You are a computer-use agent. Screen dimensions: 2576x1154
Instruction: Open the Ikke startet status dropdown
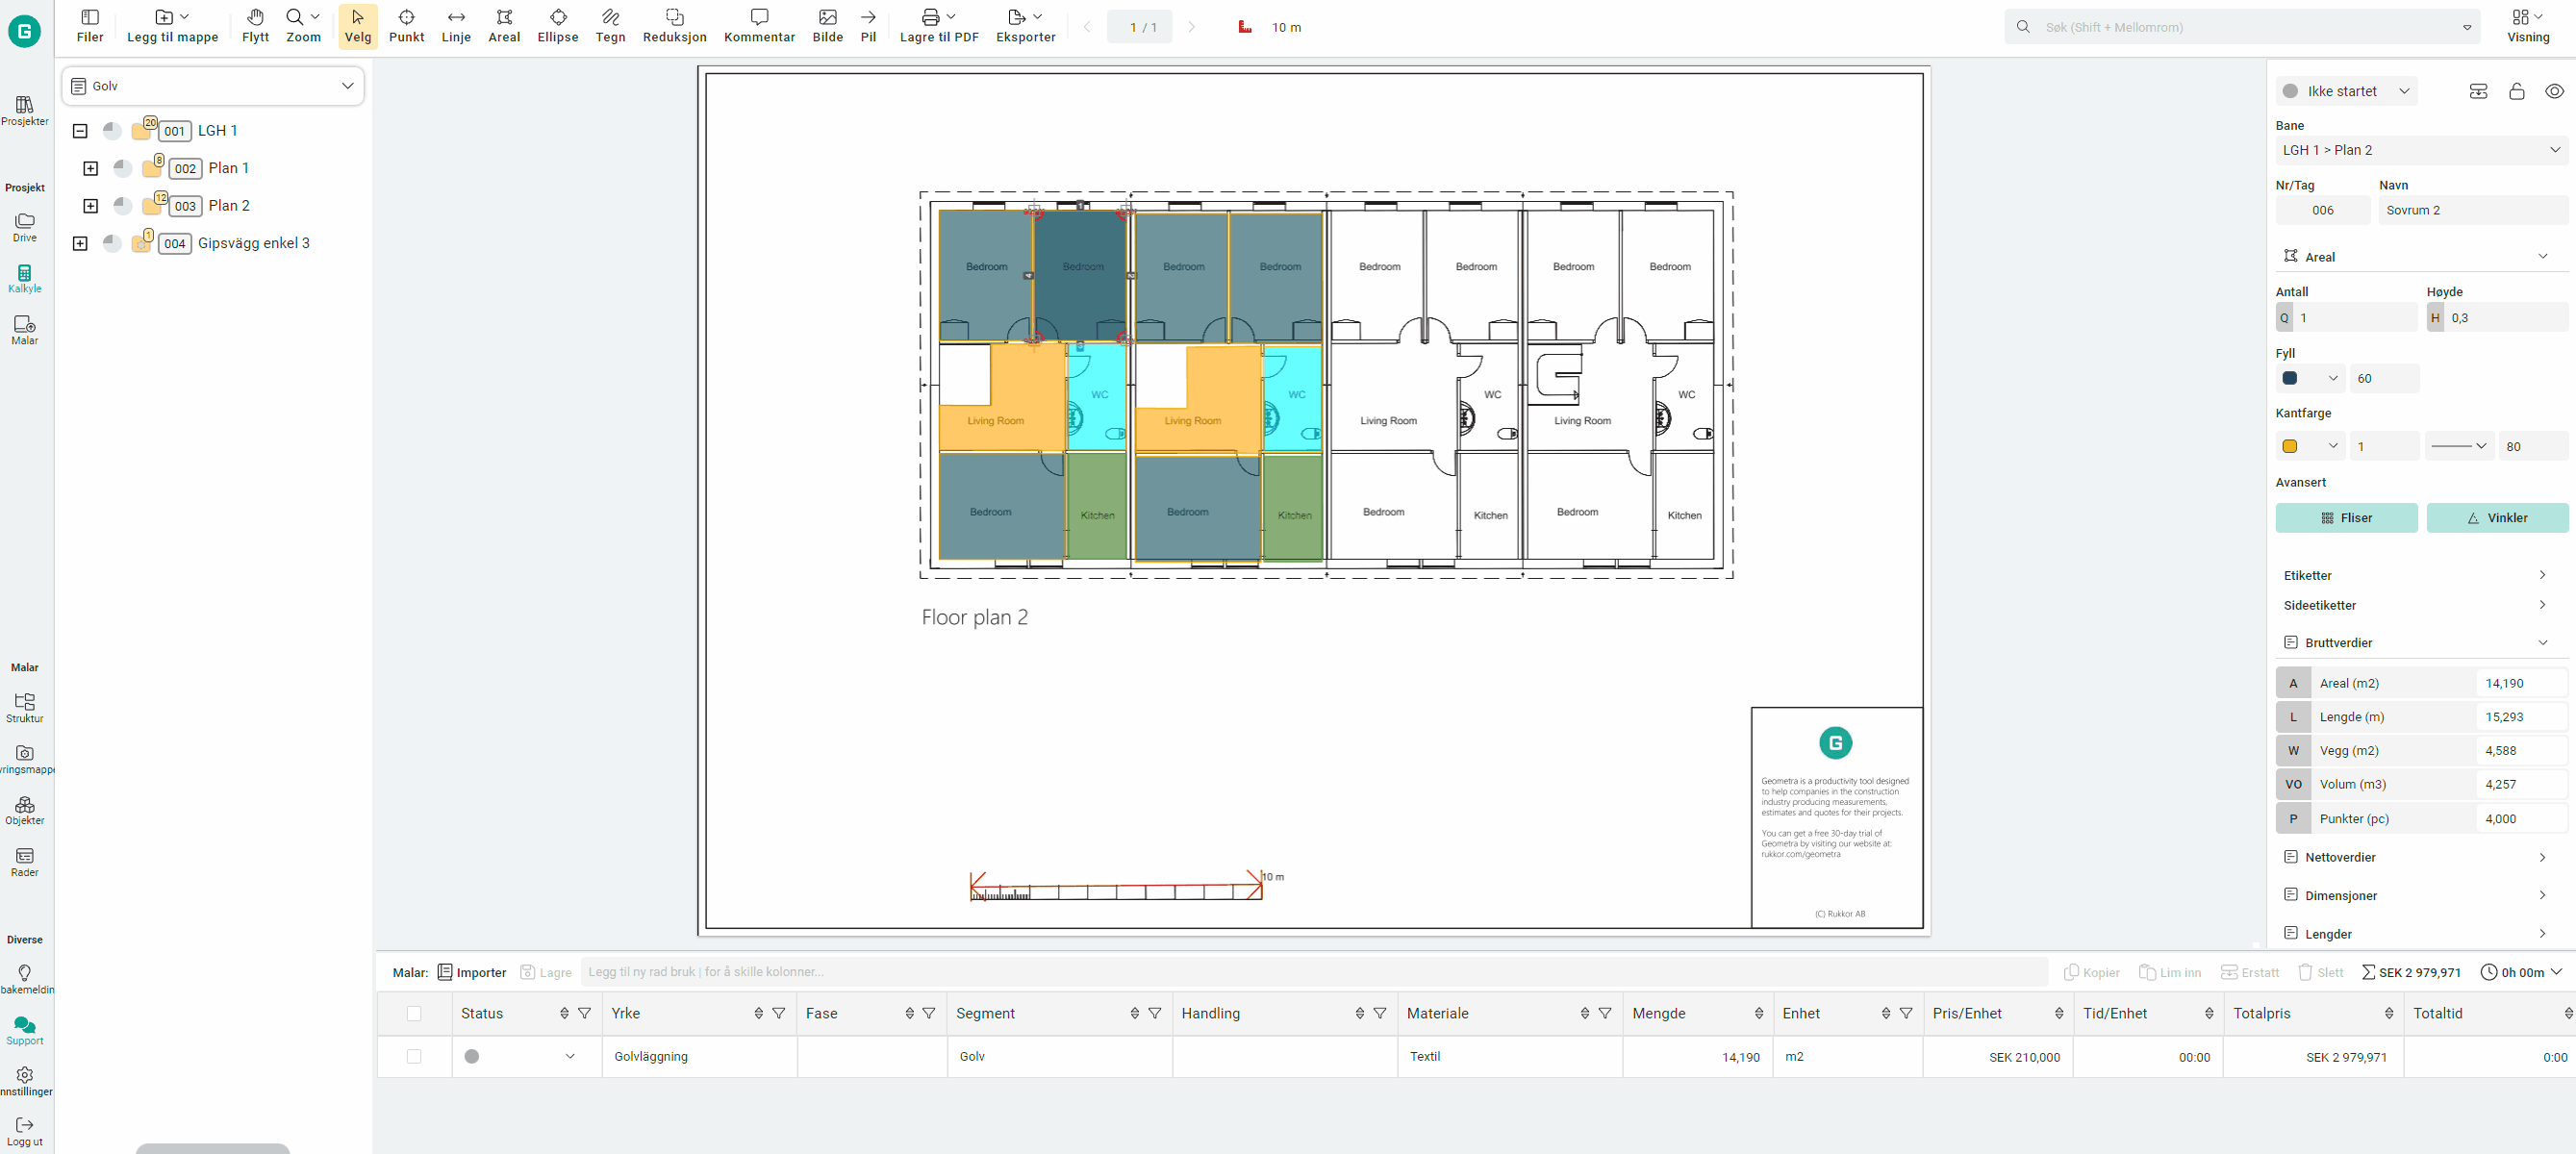[2346, 91]
